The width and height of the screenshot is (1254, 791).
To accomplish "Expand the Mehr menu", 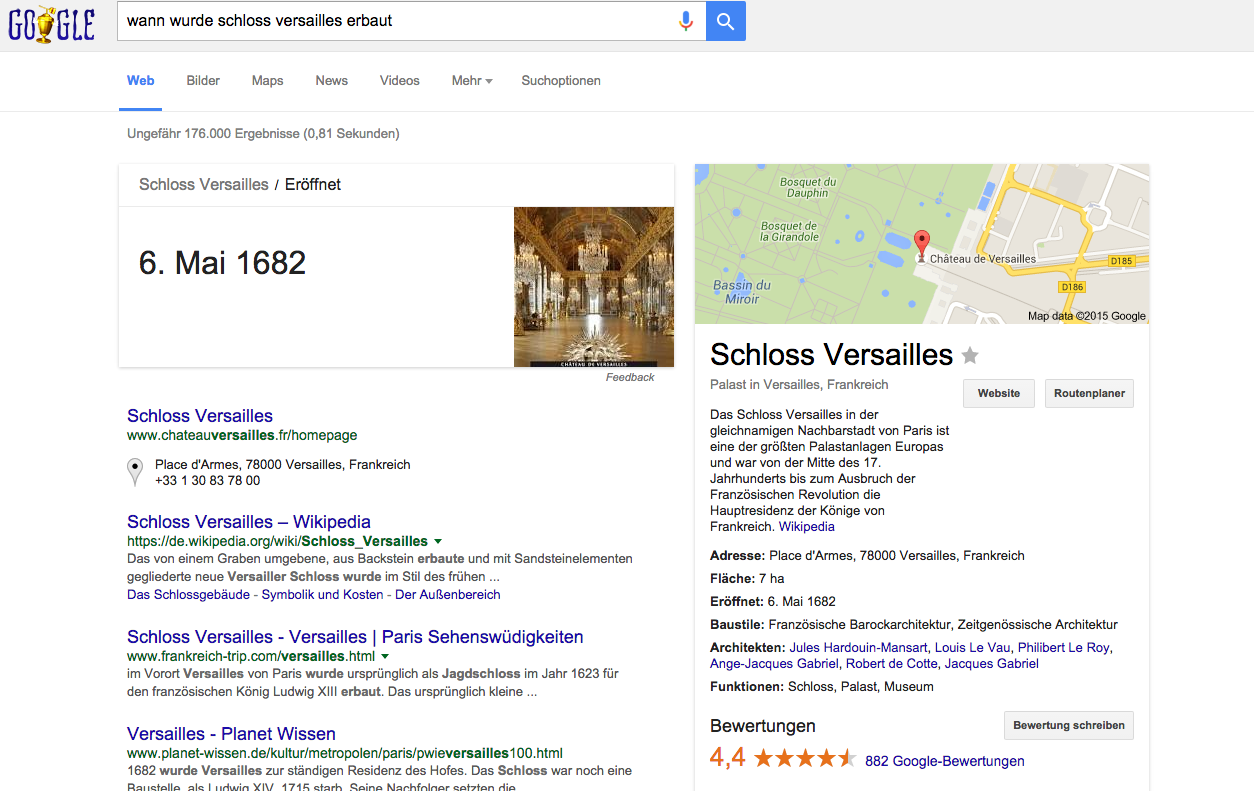I will [472, 81].
